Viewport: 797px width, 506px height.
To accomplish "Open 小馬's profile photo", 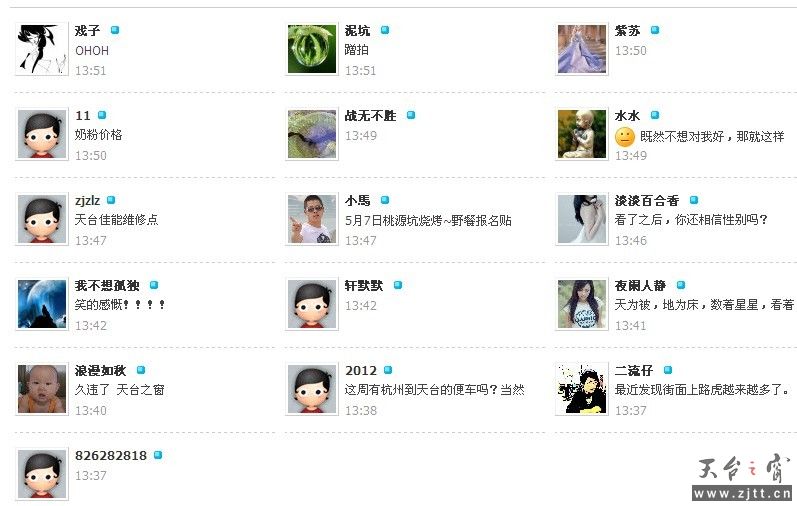I will pyautogui.click(x=312, y=219).
